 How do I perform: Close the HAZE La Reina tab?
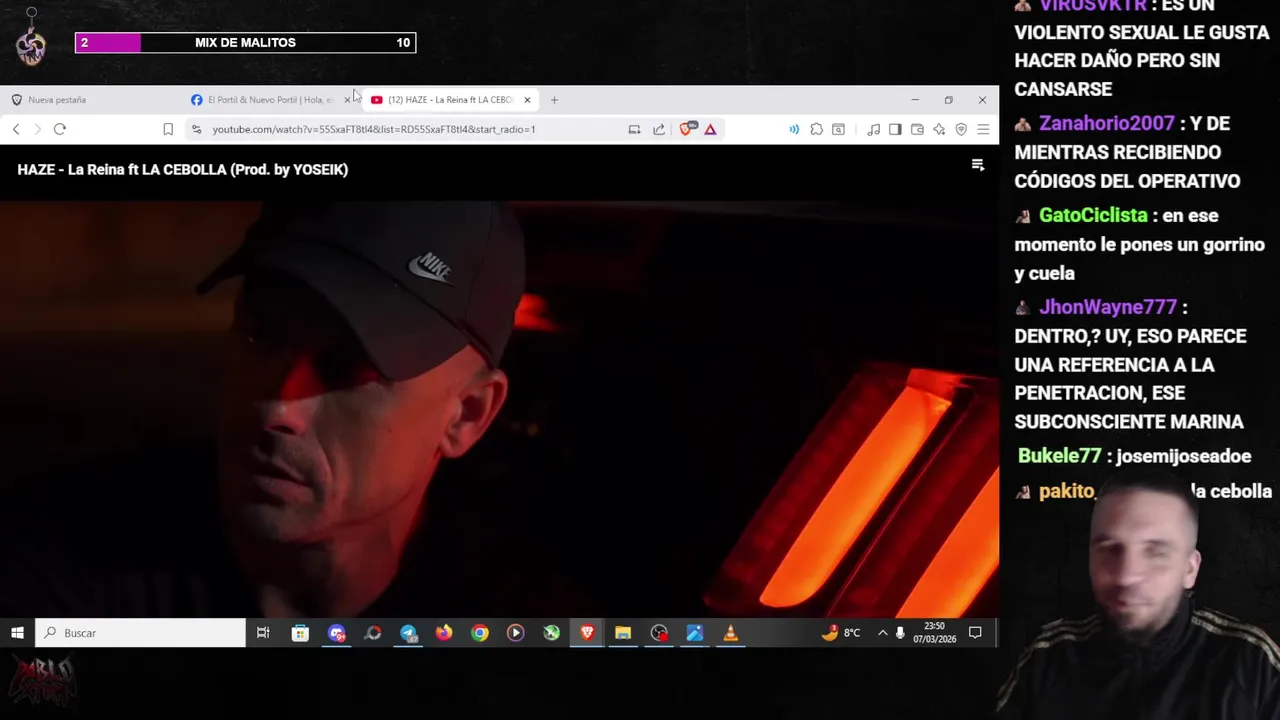527,100
